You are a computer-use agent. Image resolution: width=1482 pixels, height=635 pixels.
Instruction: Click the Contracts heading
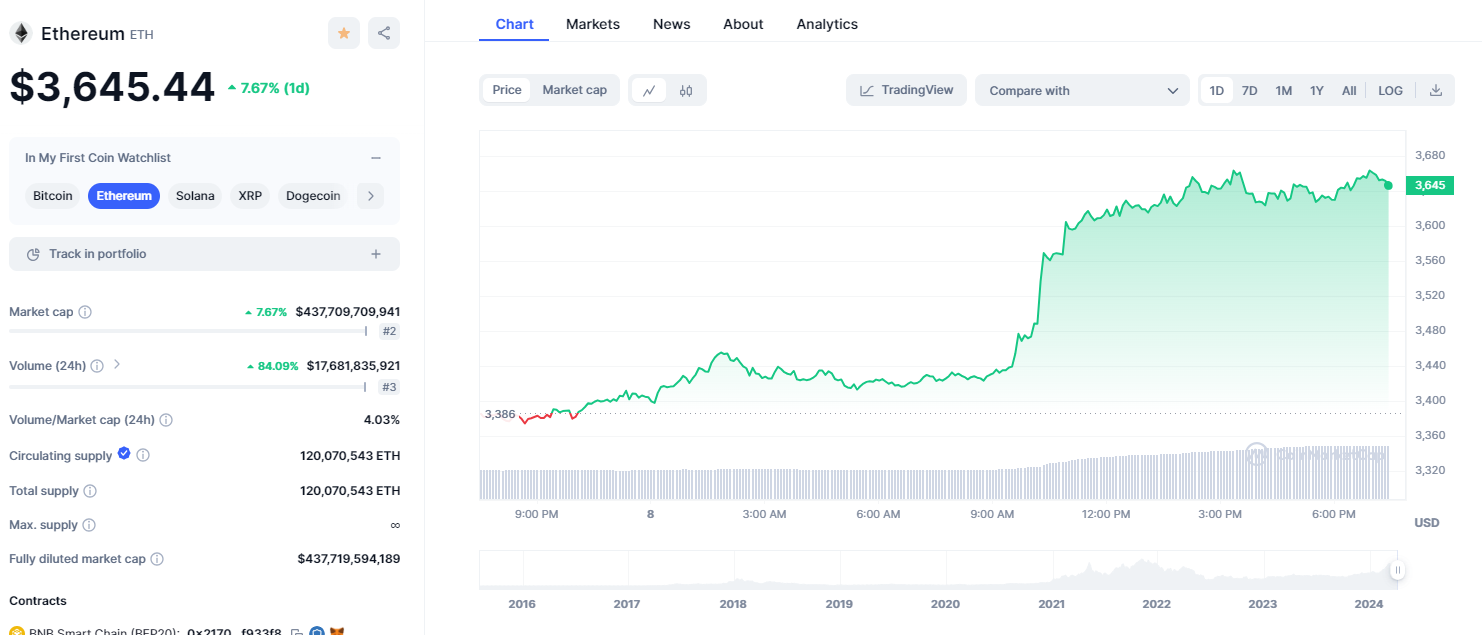(38, 601)
